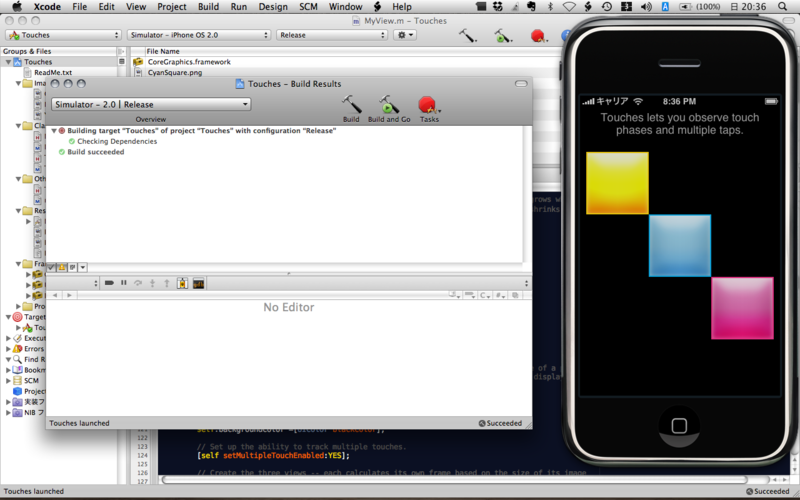800x500 pixels.
Task: Click the volume speaker icon
Action: click(x=646, y=7)
